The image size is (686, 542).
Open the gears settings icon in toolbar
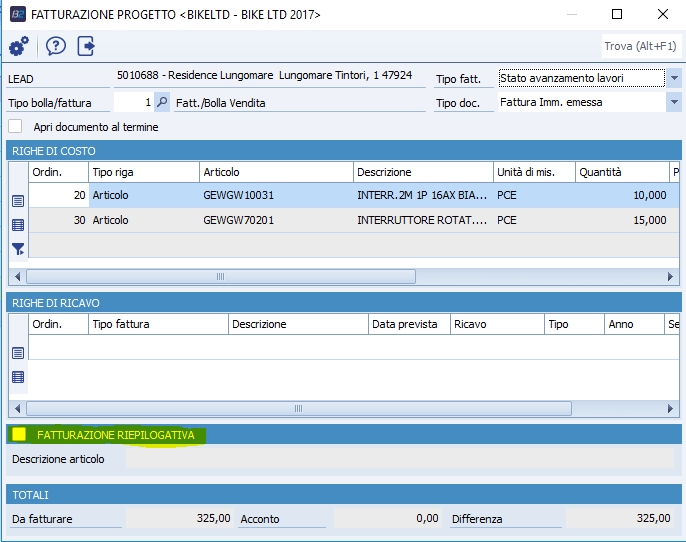point(19,46)
